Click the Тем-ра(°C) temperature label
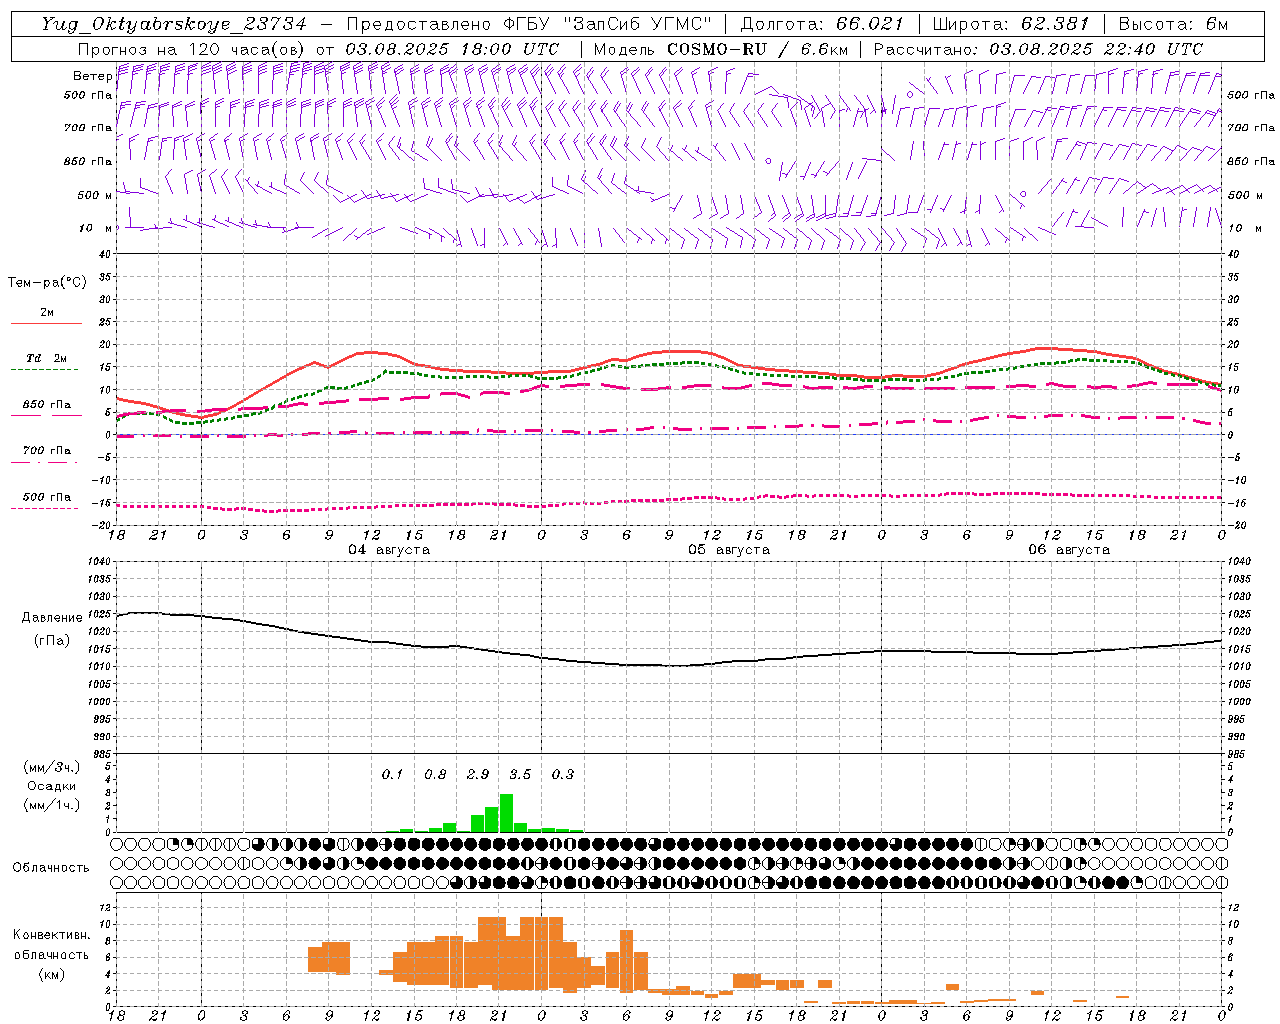 [47, 283]
